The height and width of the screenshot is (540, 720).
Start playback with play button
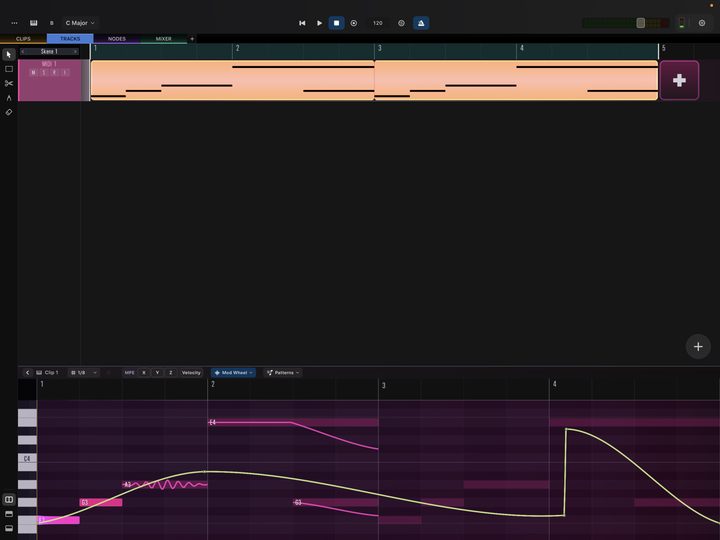[319, 23]
